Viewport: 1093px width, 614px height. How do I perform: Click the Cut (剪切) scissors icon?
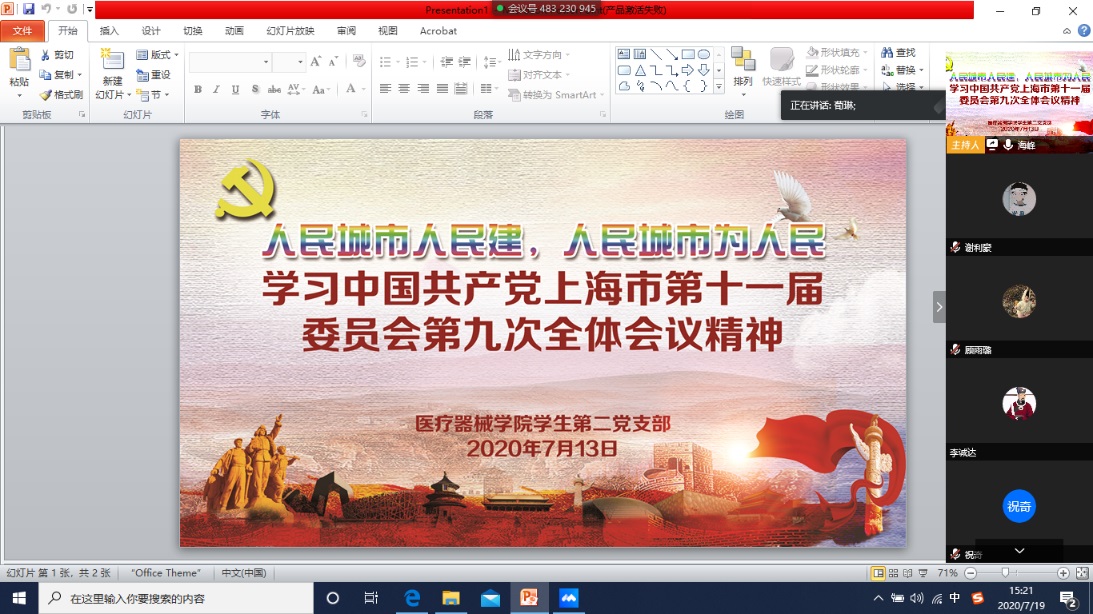[x=45, y=55]
